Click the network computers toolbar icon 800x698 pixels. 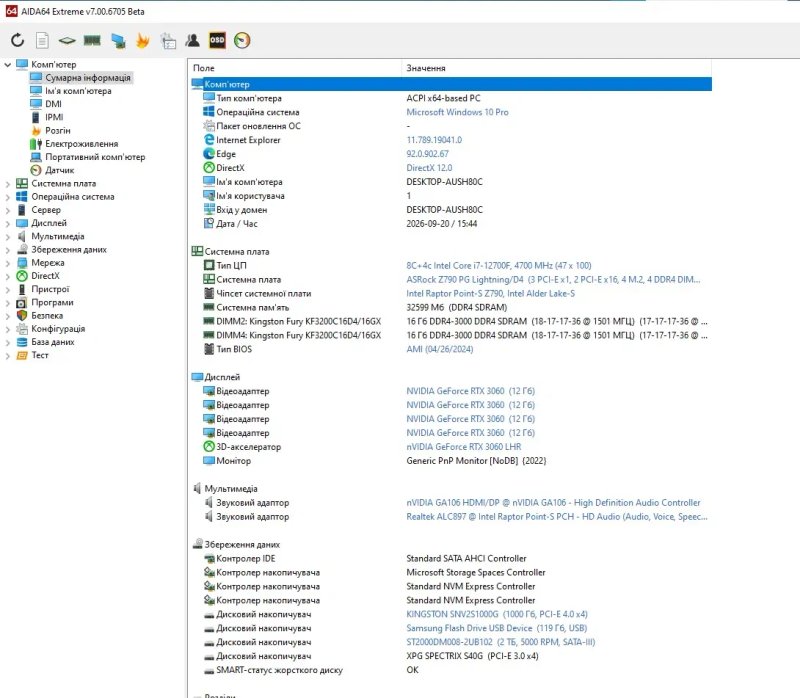pyautogui.click(x=118, y=40)
